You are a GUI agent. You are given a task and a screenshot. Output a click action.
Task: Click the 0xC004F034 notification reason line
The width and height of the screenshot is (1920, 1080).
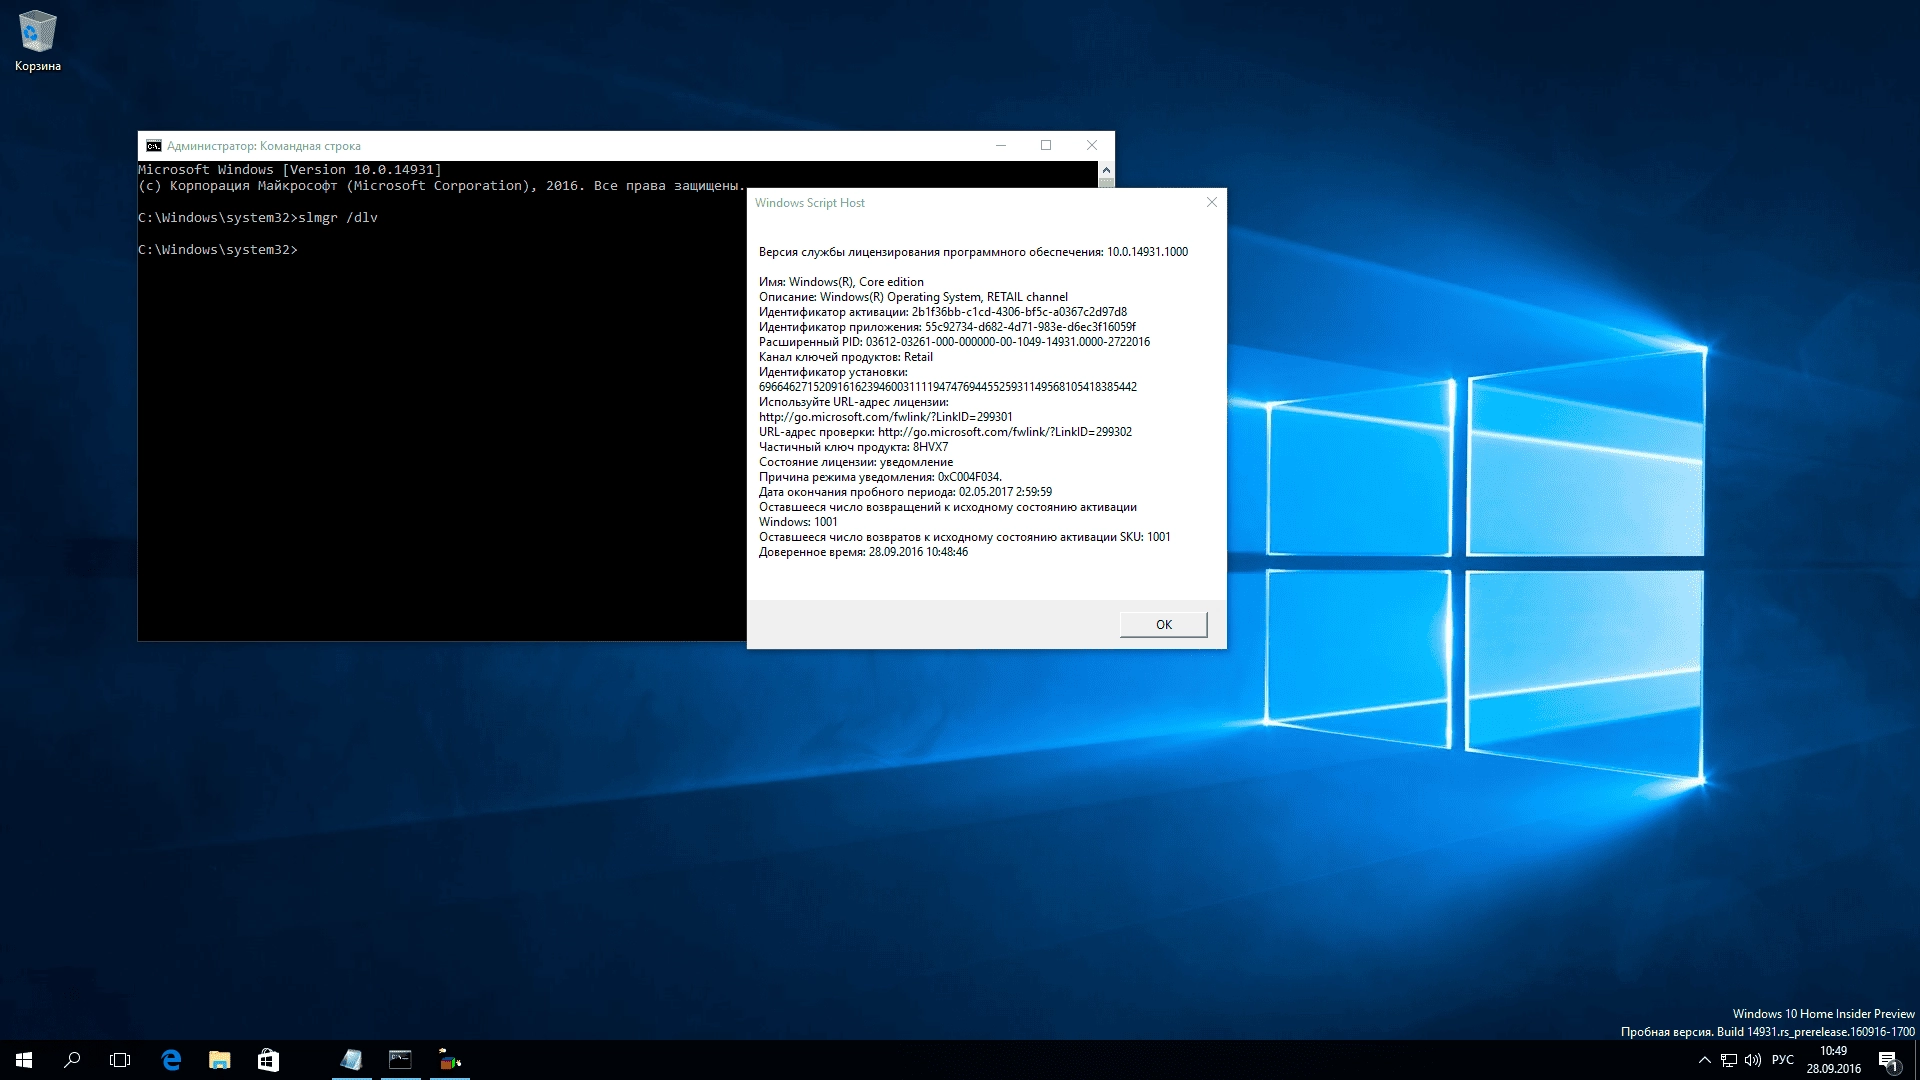(880, 477)
